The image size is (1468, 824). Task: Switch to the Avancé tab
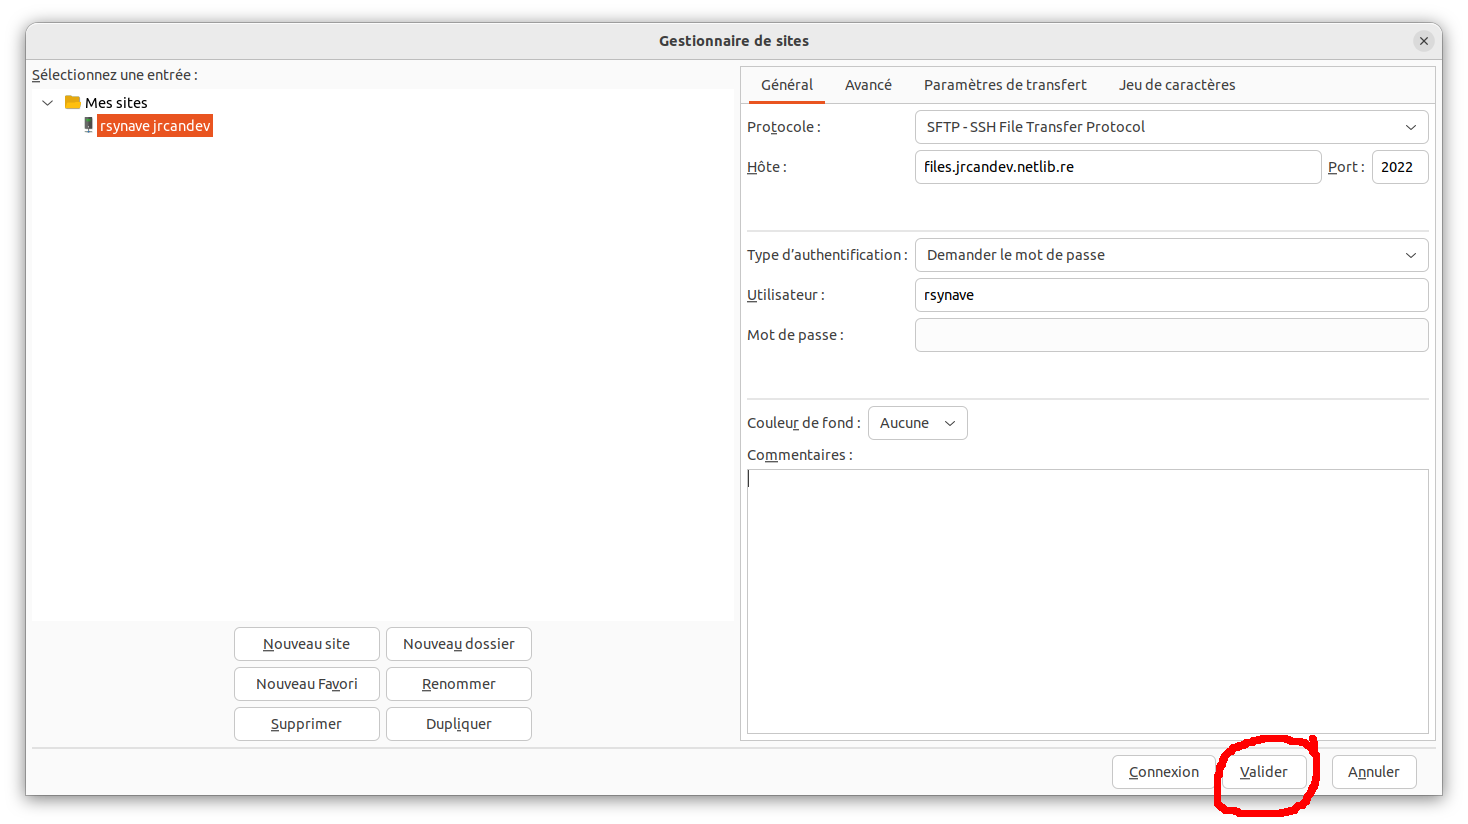[x=867, y=85]
